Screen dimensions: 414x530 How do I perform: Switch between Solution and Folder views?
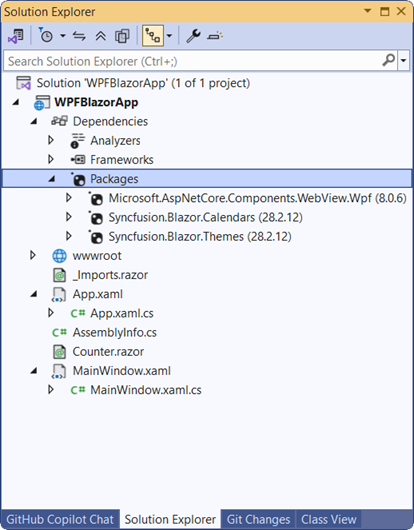coord(16,35)
